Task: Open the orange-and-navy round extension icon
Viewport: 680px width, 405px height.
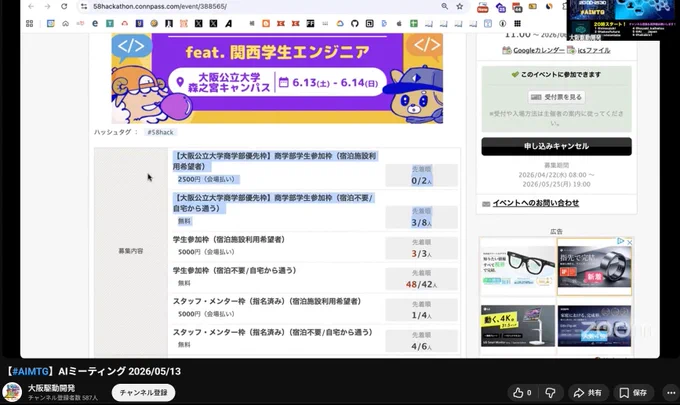Action: pos(549,7)
